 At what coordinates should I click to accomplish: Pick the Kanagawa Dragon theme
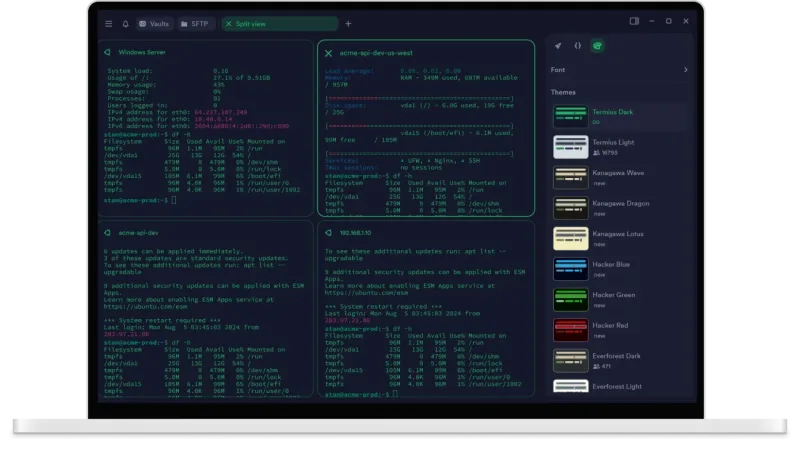click(619, 208)
